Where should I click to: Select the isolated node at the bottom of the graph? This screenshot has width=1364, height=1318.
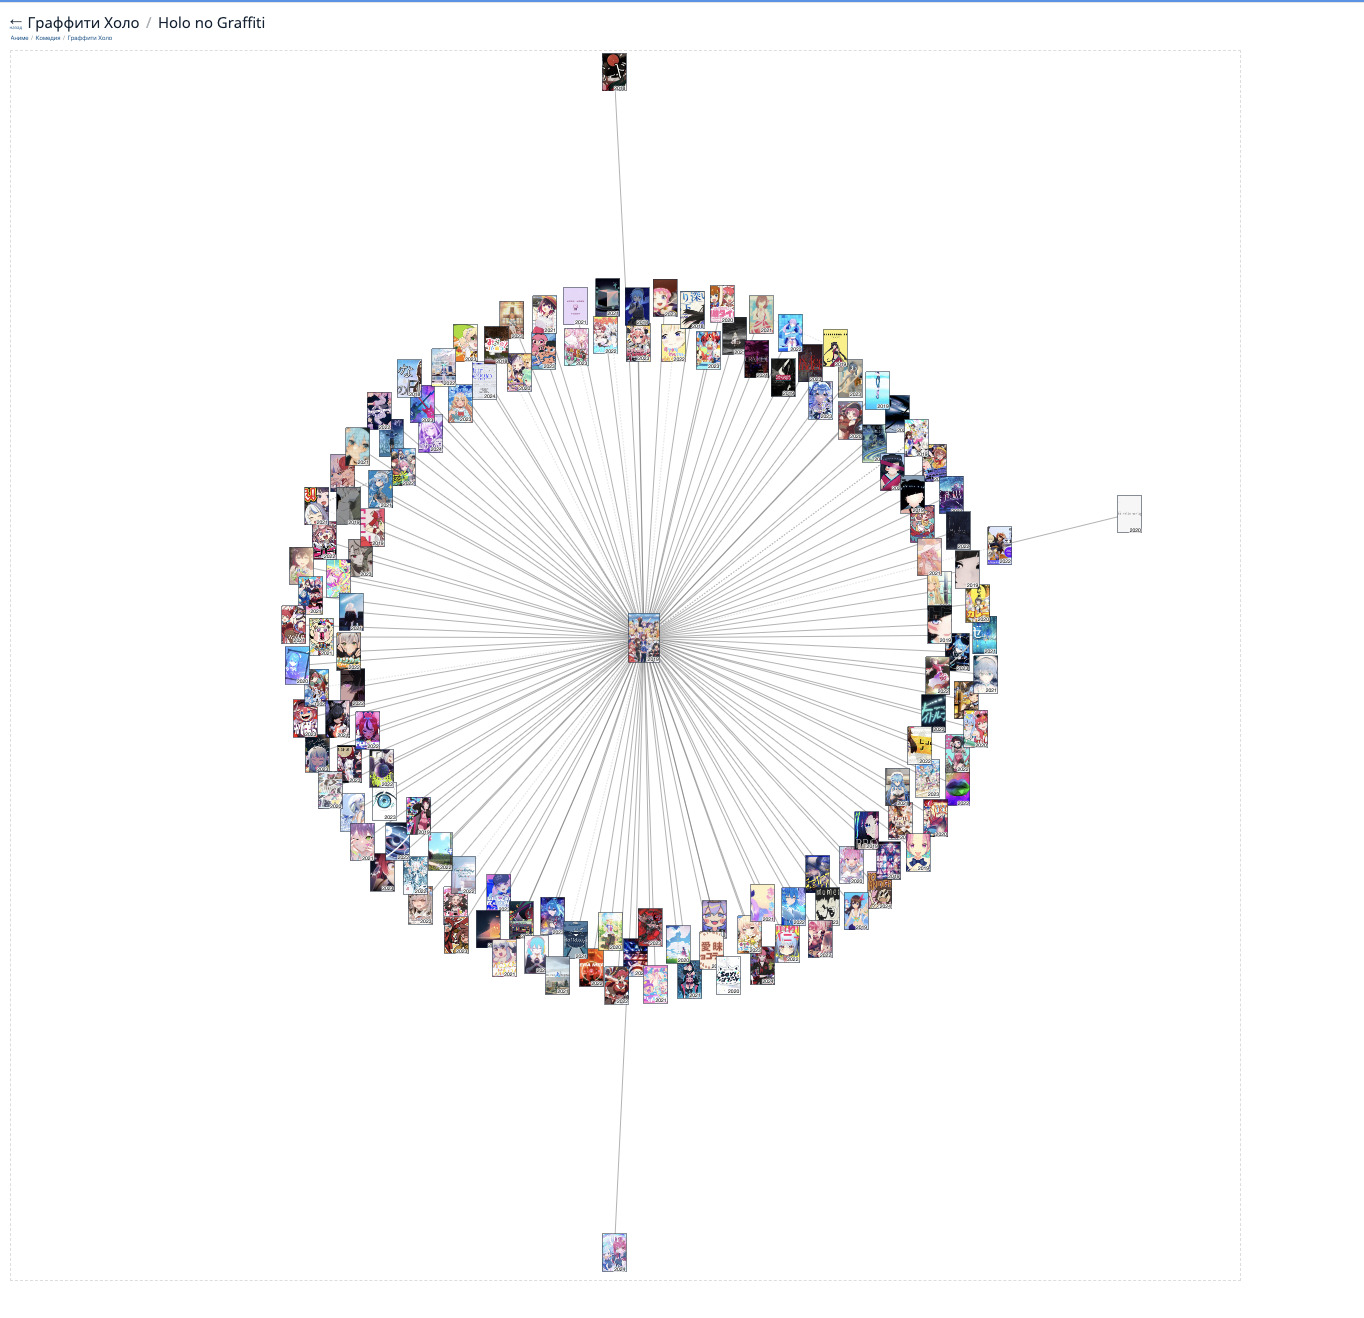[x=614, y=1252]
